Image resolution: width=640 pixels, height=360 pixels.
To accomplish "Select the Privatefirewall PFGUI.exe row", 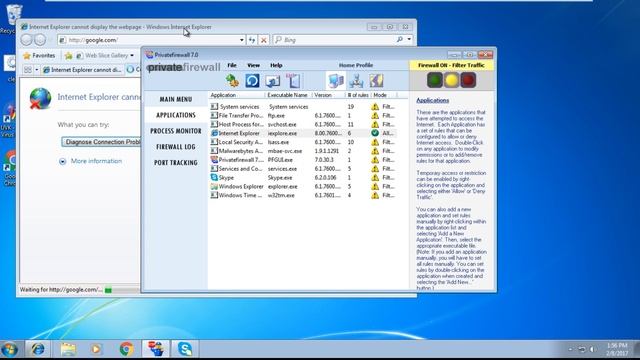I will coord(303,160).
